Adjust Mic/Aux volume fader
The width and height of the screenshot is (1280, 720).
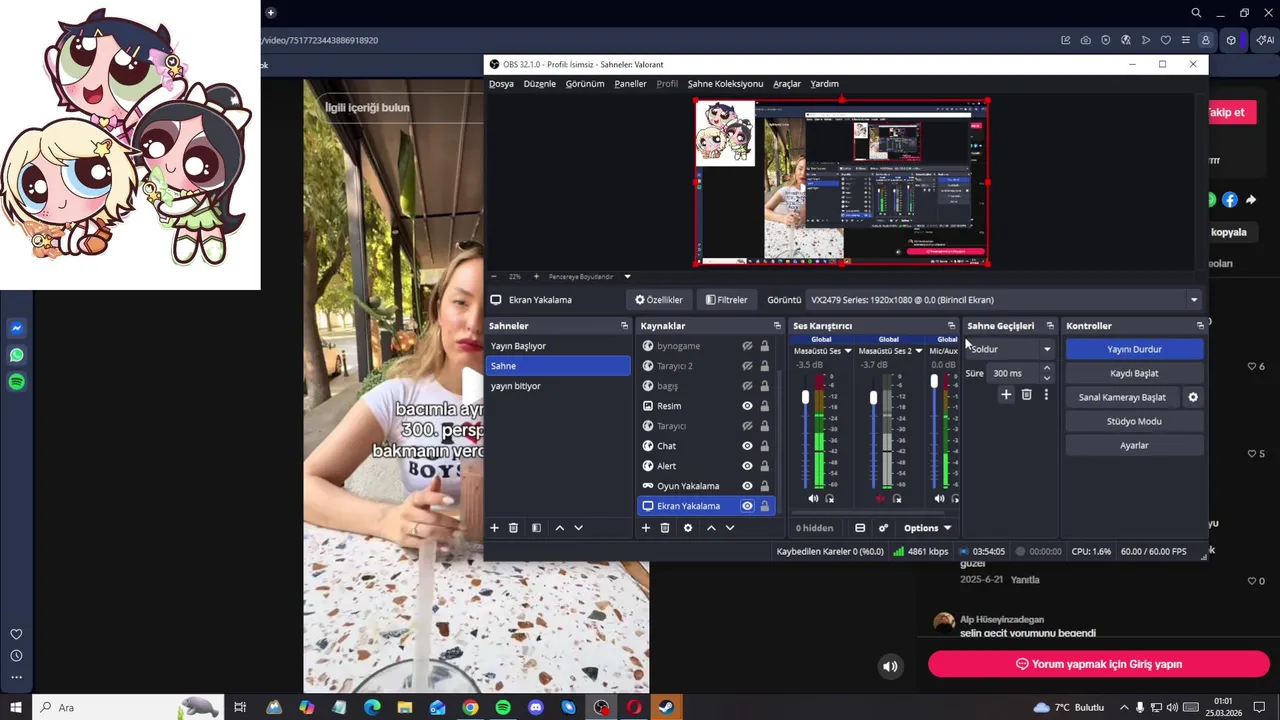(x=934, y=381)
